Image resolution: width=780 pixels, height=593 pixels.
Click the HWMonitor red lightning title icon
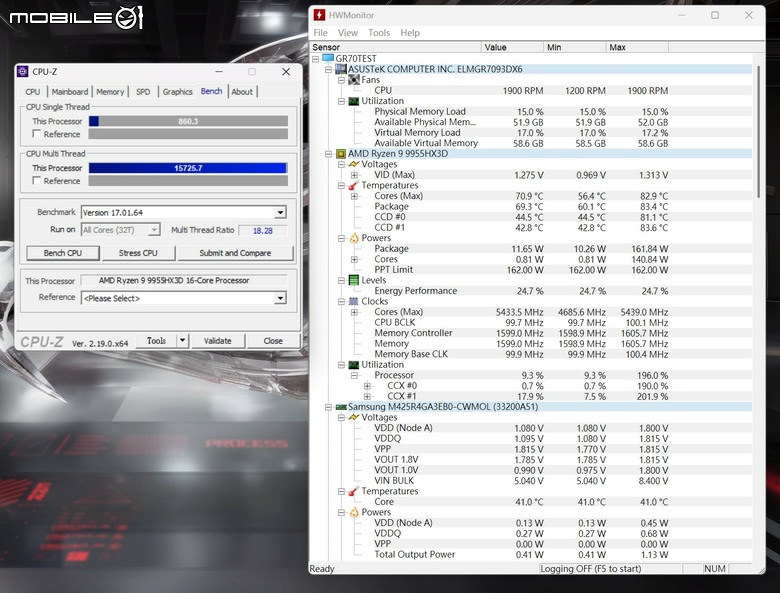(319, 15)
